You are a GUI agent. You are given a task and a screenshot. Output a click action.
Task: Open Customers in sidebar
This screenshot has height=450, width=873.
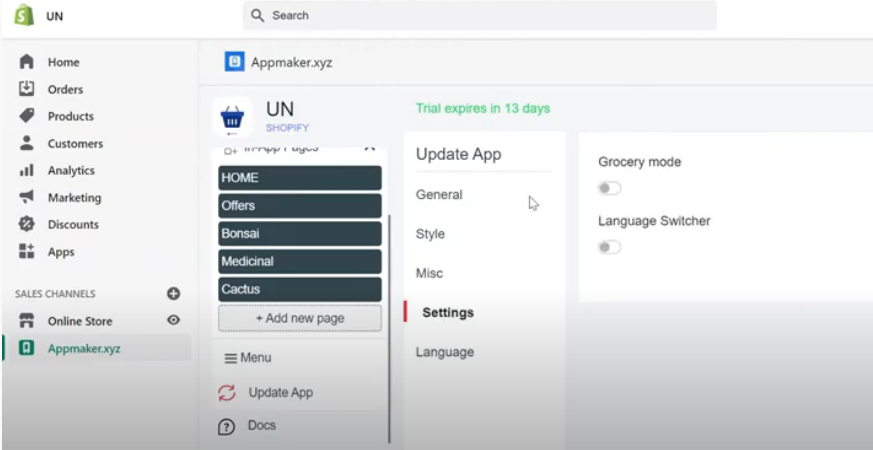[75, 144]
